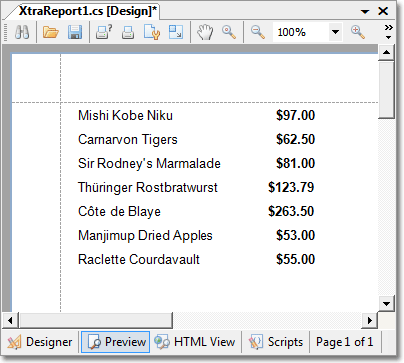The image size is (404, 363).
Task: Click the Manjimup Dried Apples row text
Action: tap(145, 236)
